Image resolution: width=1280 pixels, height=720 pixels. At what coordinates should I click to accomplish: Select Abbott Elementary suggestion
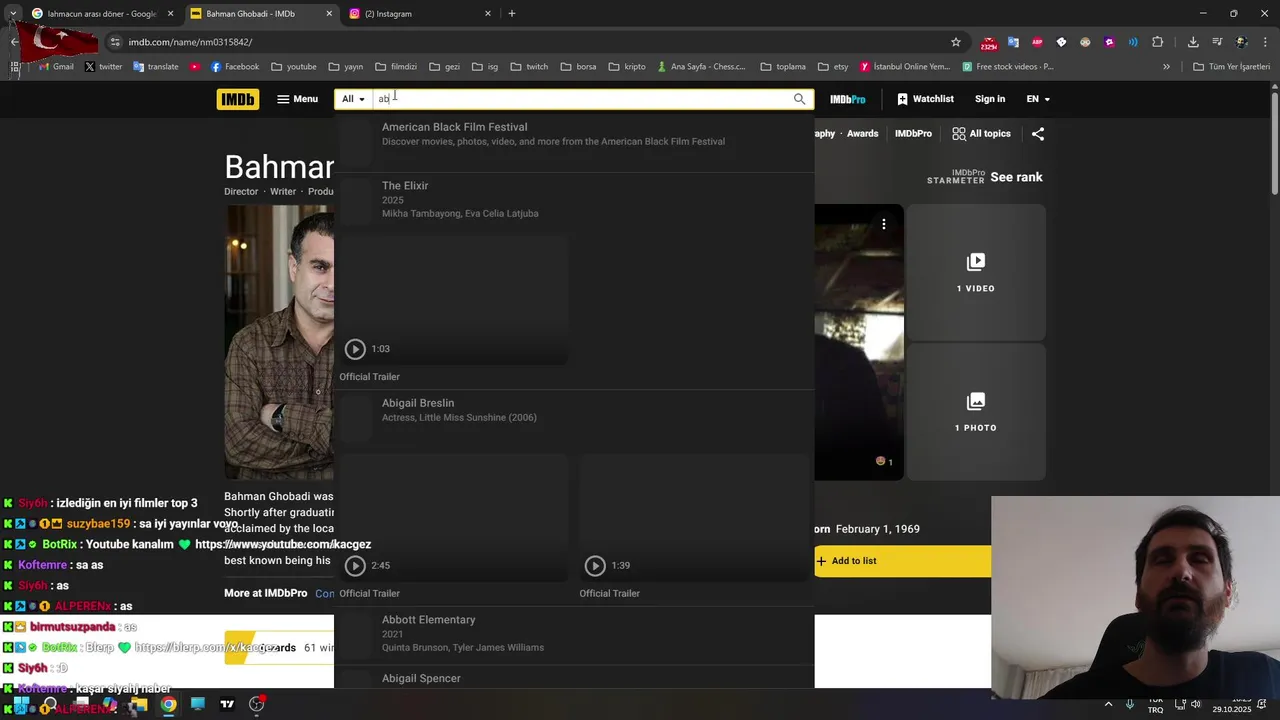click(x=574, y=634)
